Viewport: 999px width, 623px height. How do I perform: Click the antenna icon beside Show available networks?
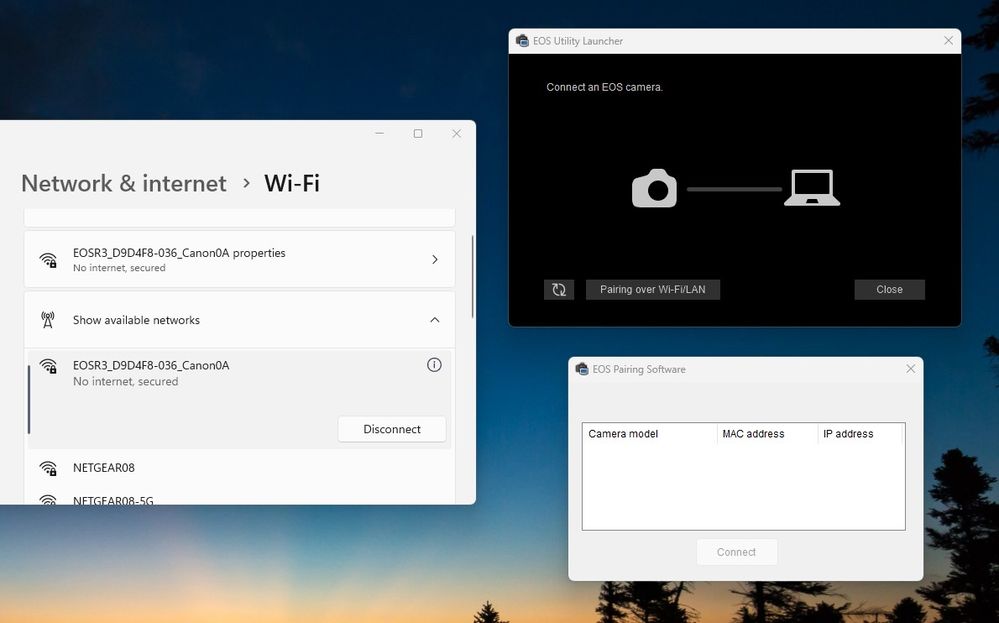pyautogui.click(x=48, y=320)
